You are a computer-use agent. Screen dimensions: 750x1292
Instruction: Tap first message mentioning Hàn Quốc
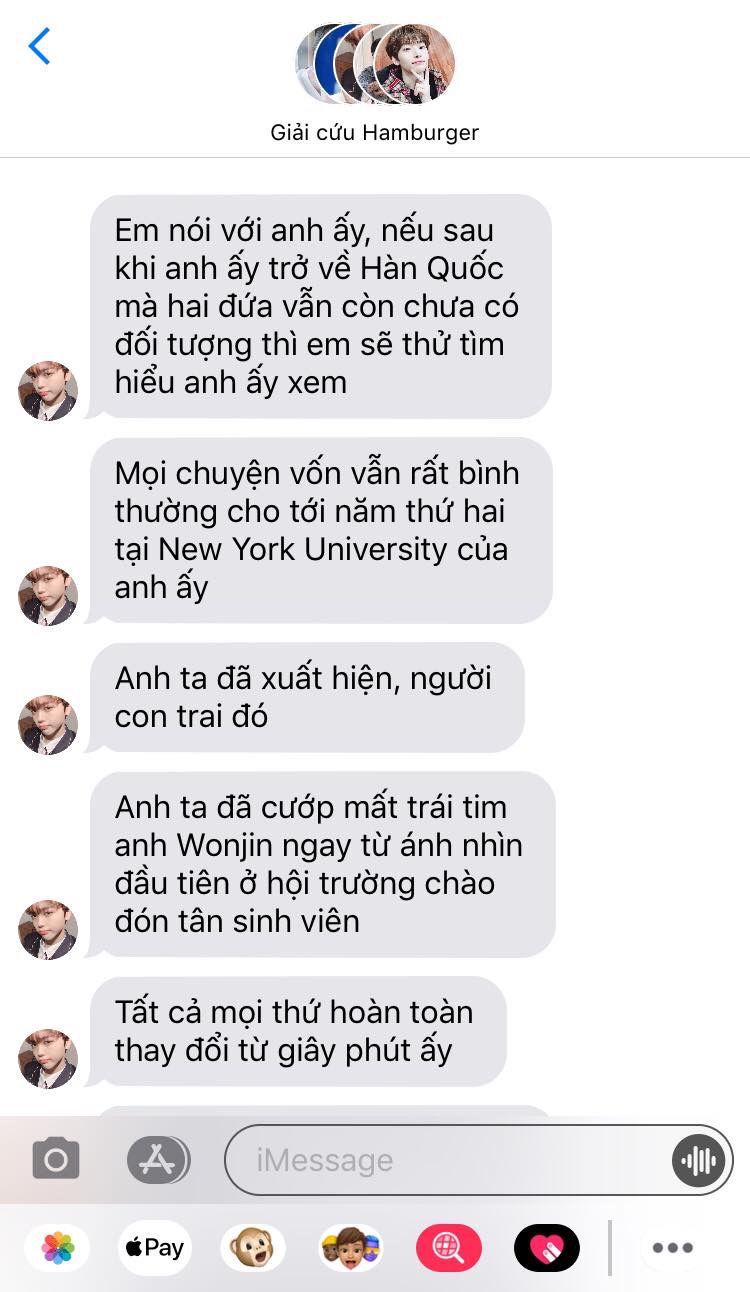(x=320, y=306)
